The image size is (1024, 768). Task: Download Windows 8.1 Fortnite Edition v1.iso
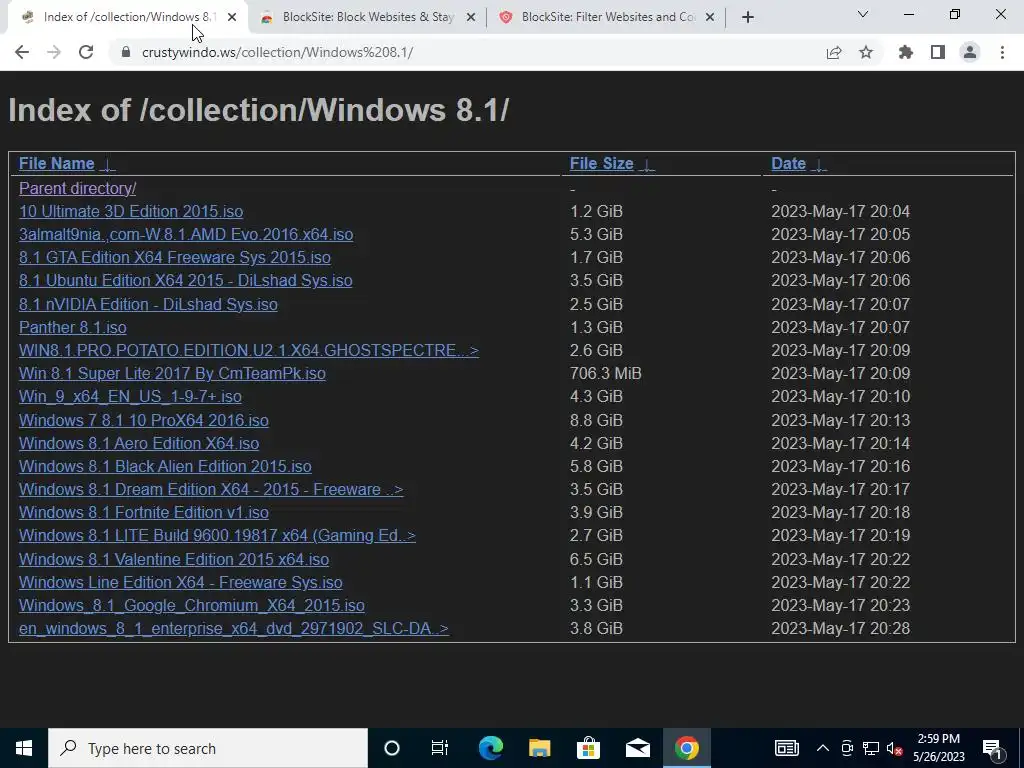[x=144, y=513]
